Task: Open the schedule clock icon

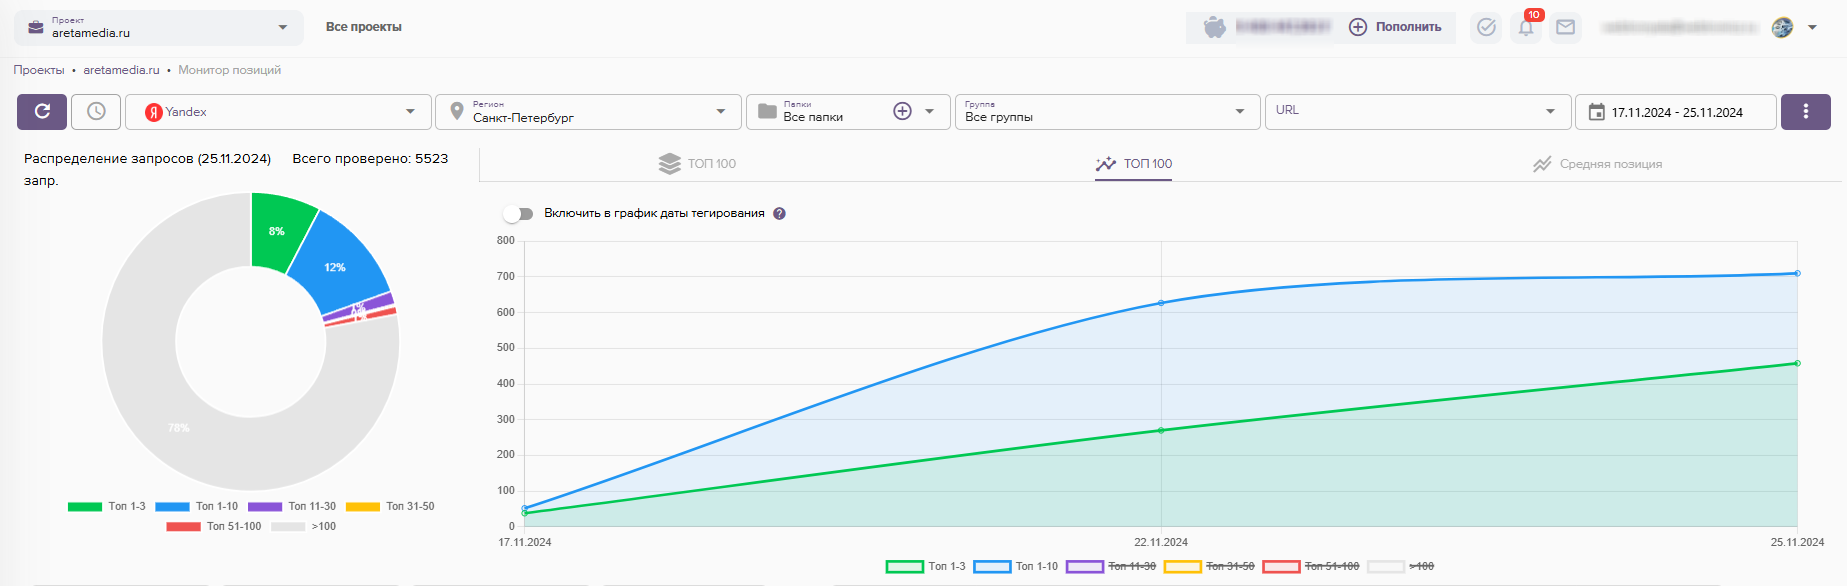Action: (x=96, y=112)
